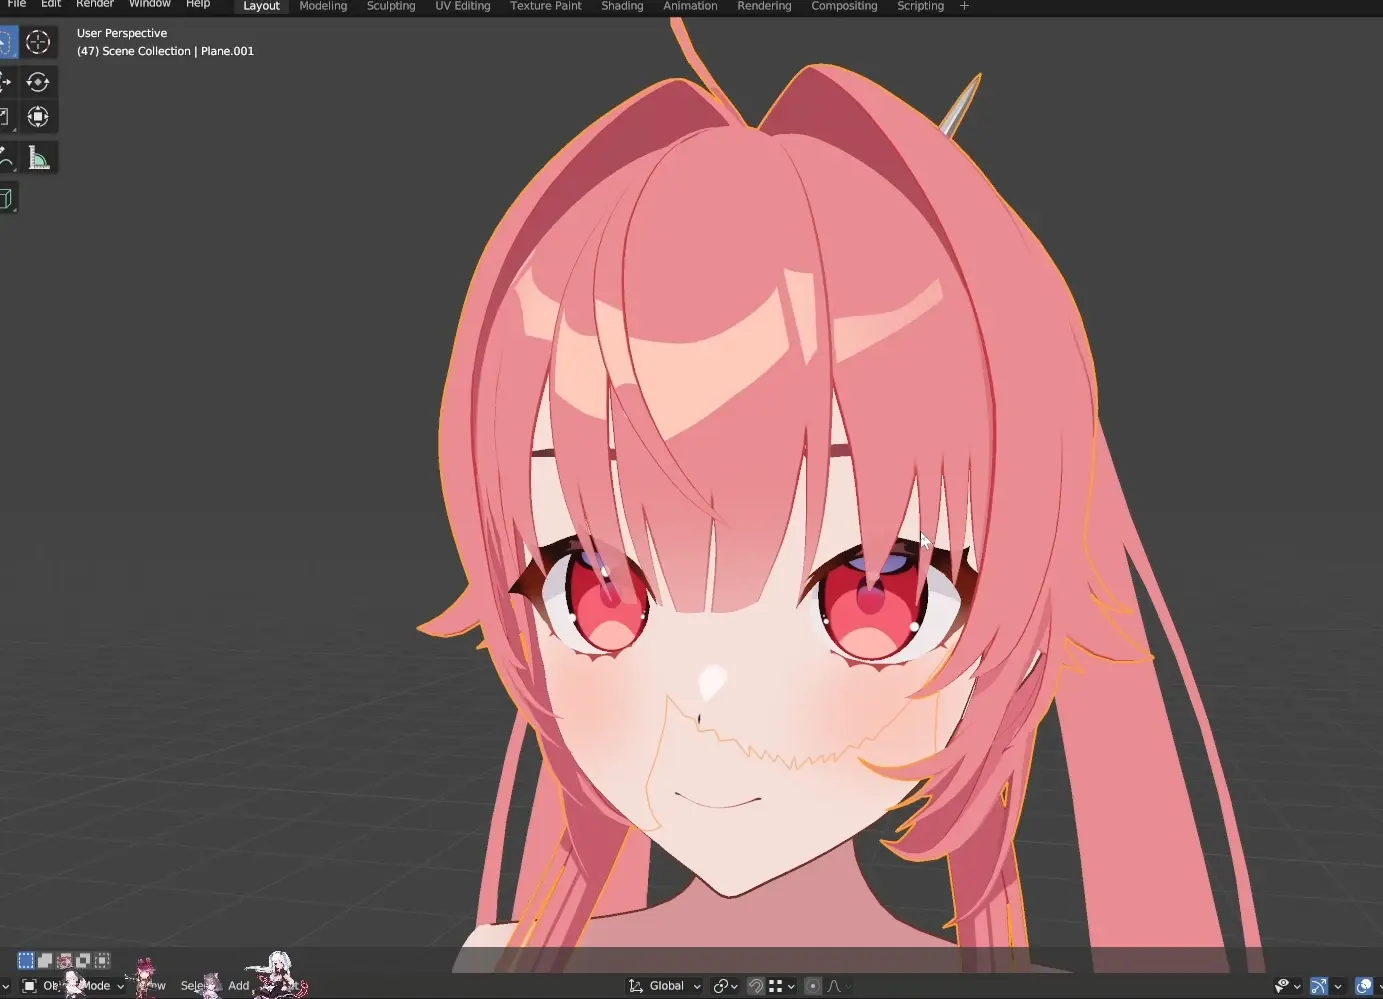
Task: Choose the Add Cube tool
Action: [6, 199]
